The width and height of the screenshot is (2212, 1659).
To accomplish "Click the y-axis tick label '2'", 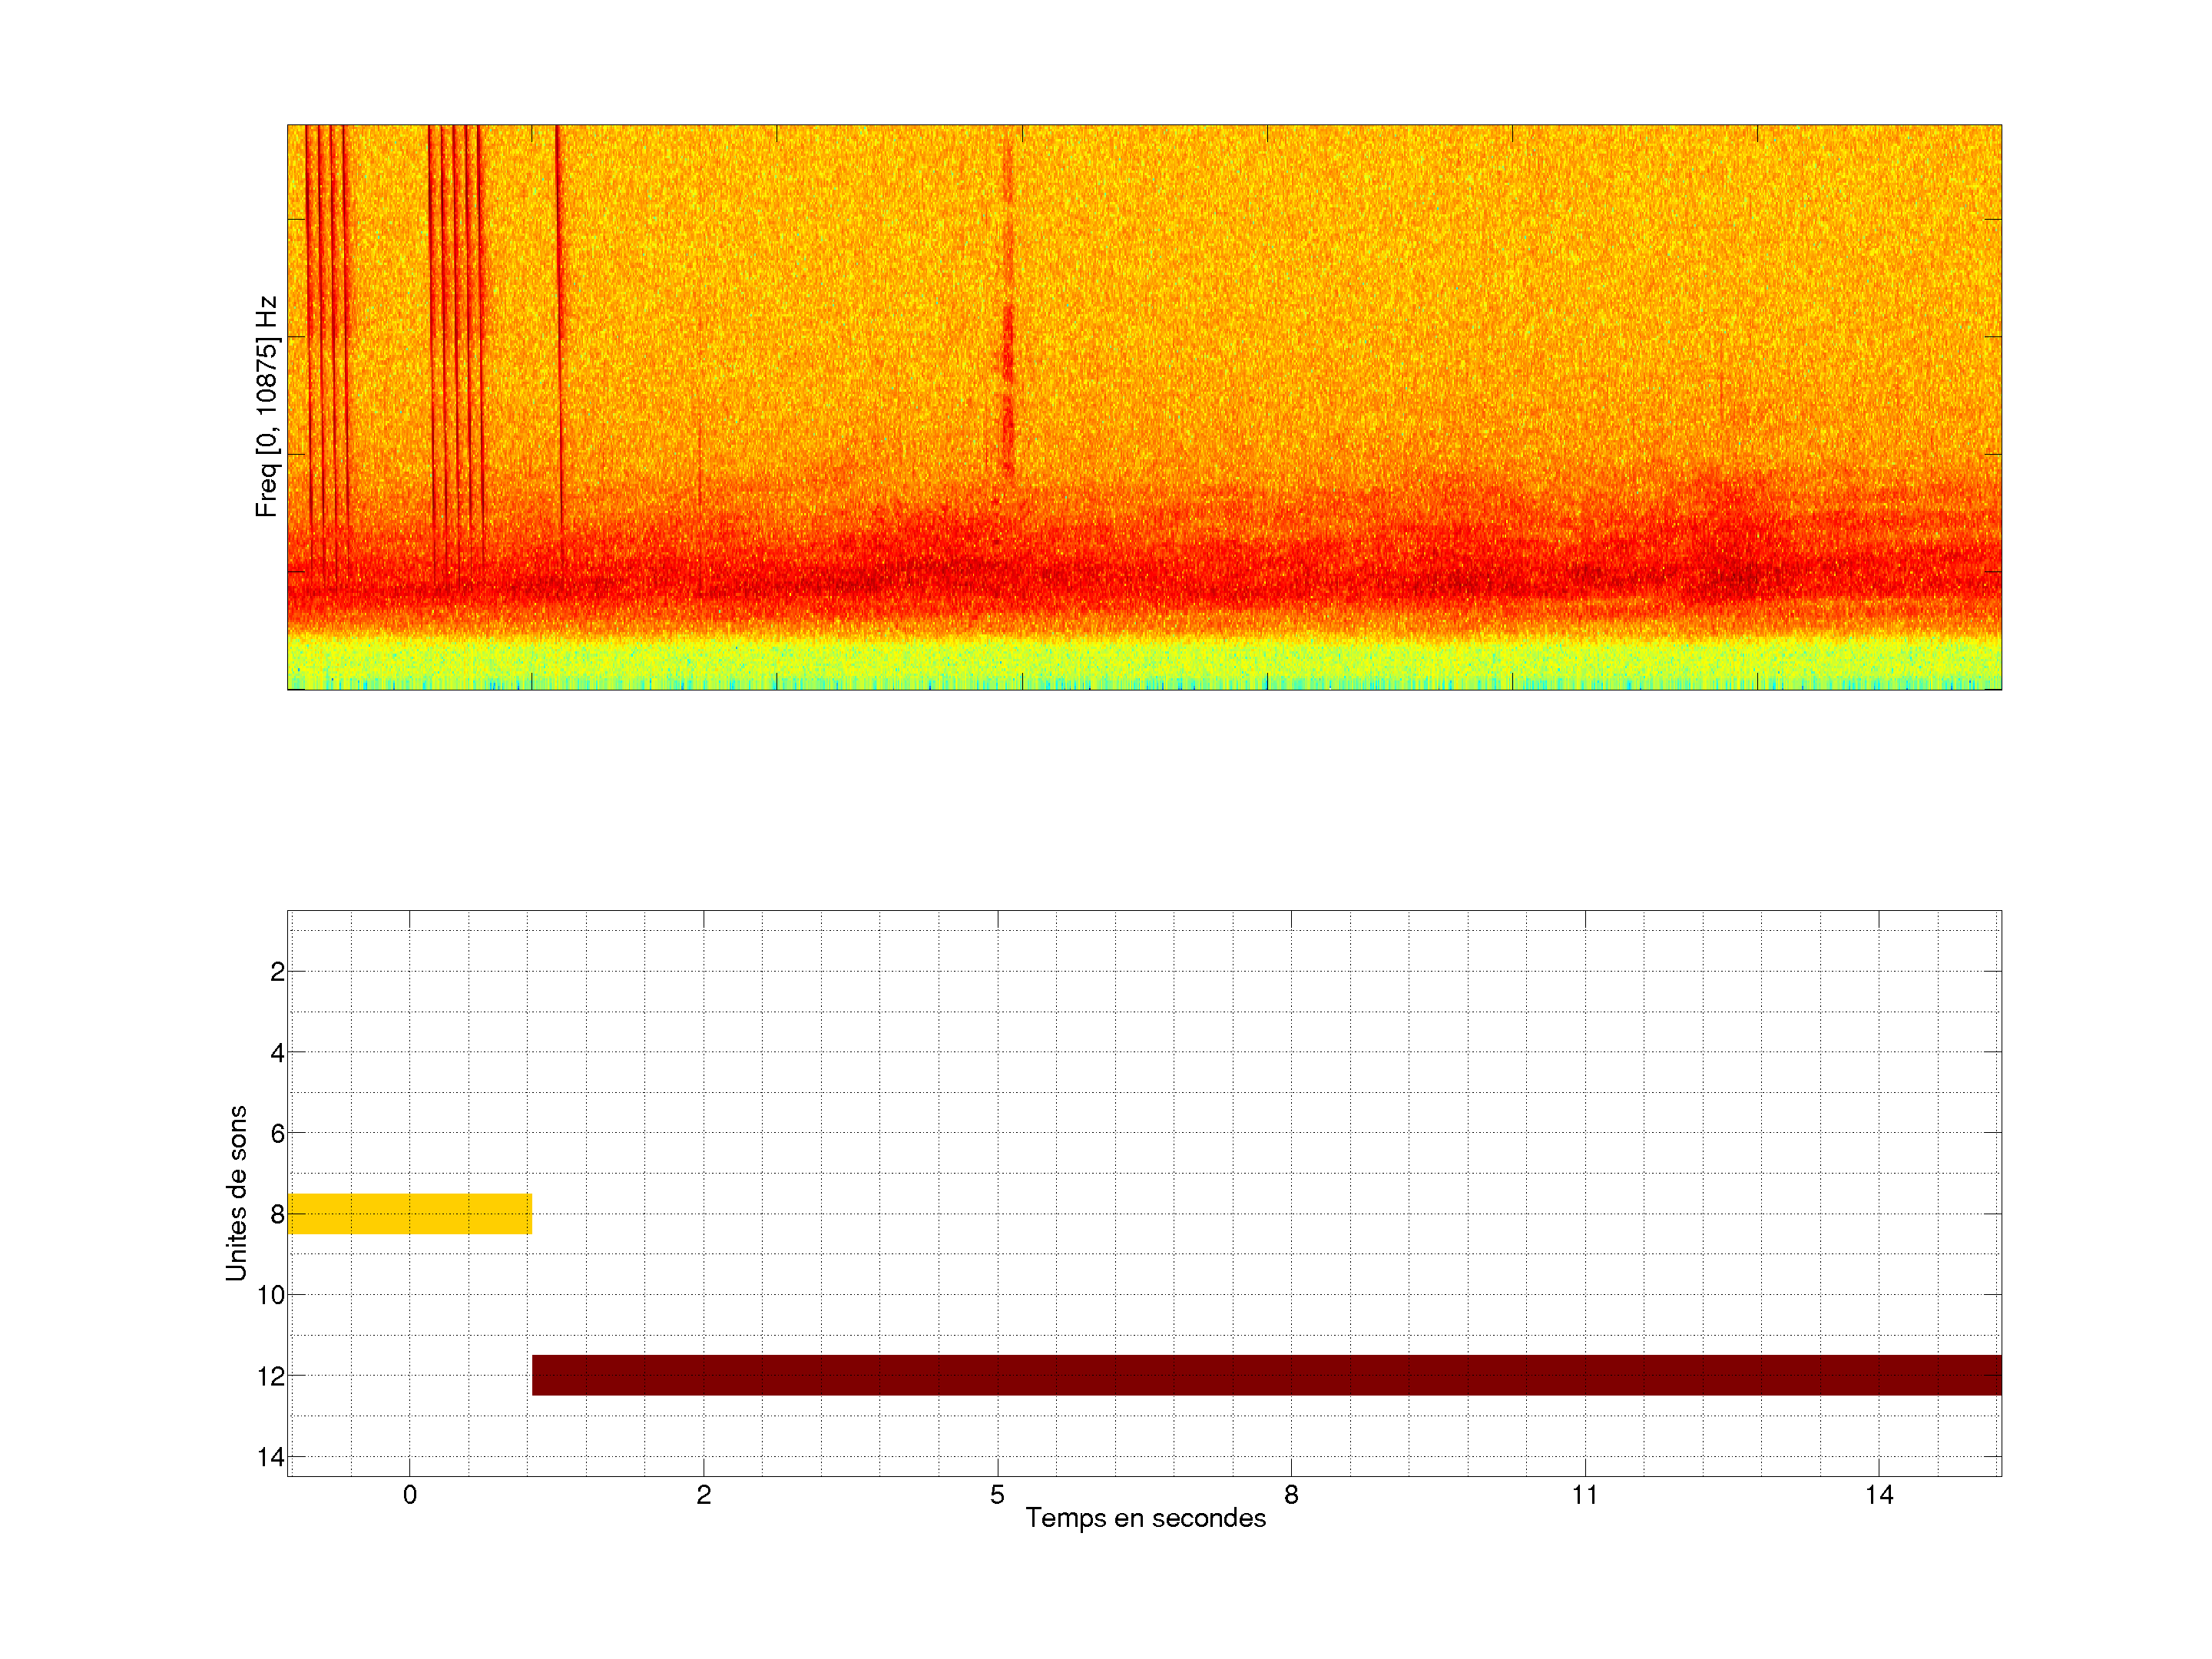I will (277, 972).
